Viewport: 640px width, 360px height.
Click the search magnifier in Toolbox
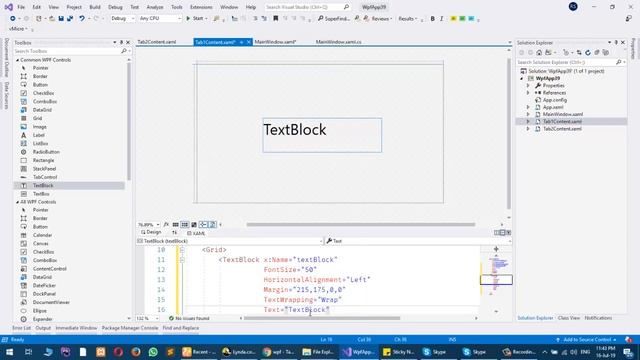[x=124, y=51]
